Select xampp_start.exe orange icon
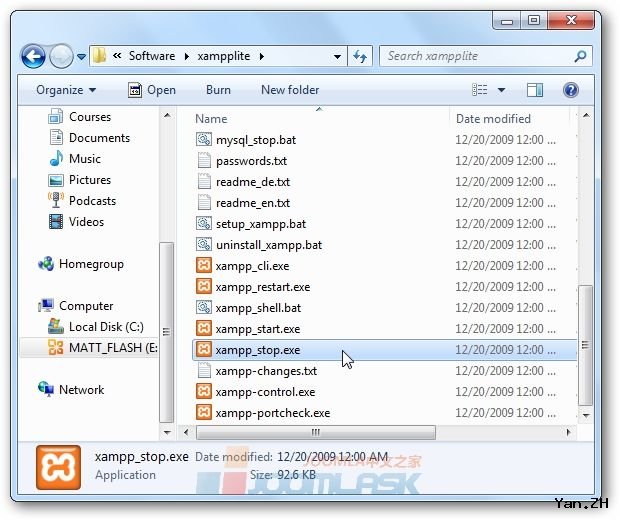The width and height of the screenshot is (620, 520). (x=204, y=328)
